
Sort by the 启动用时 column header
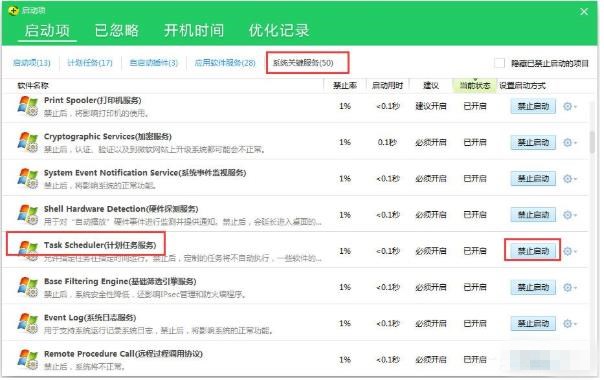pyautogui.click(x=387, y=86)
